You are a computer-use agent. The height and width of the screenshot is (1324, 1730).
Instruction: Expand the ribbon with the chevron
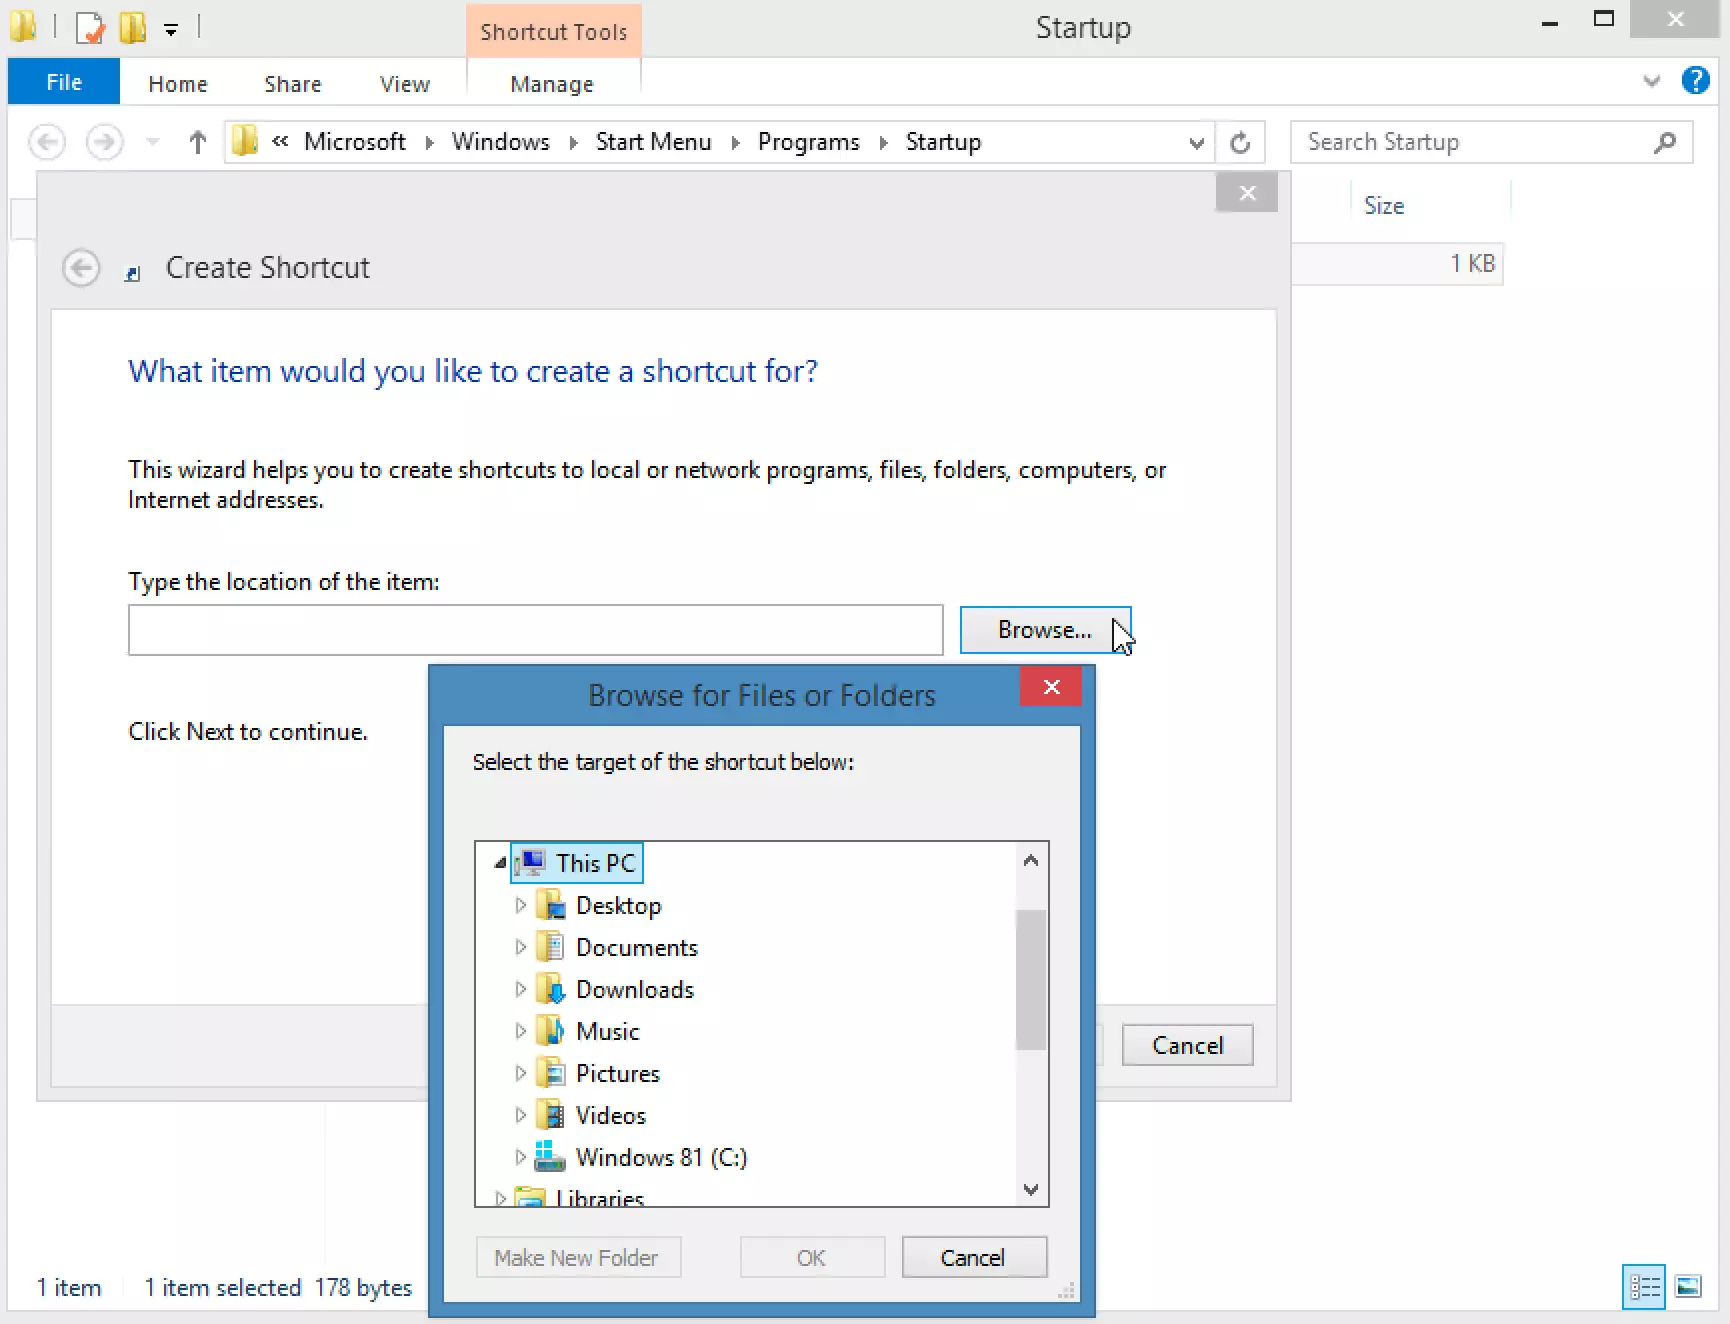click(x=1652, y=81)
